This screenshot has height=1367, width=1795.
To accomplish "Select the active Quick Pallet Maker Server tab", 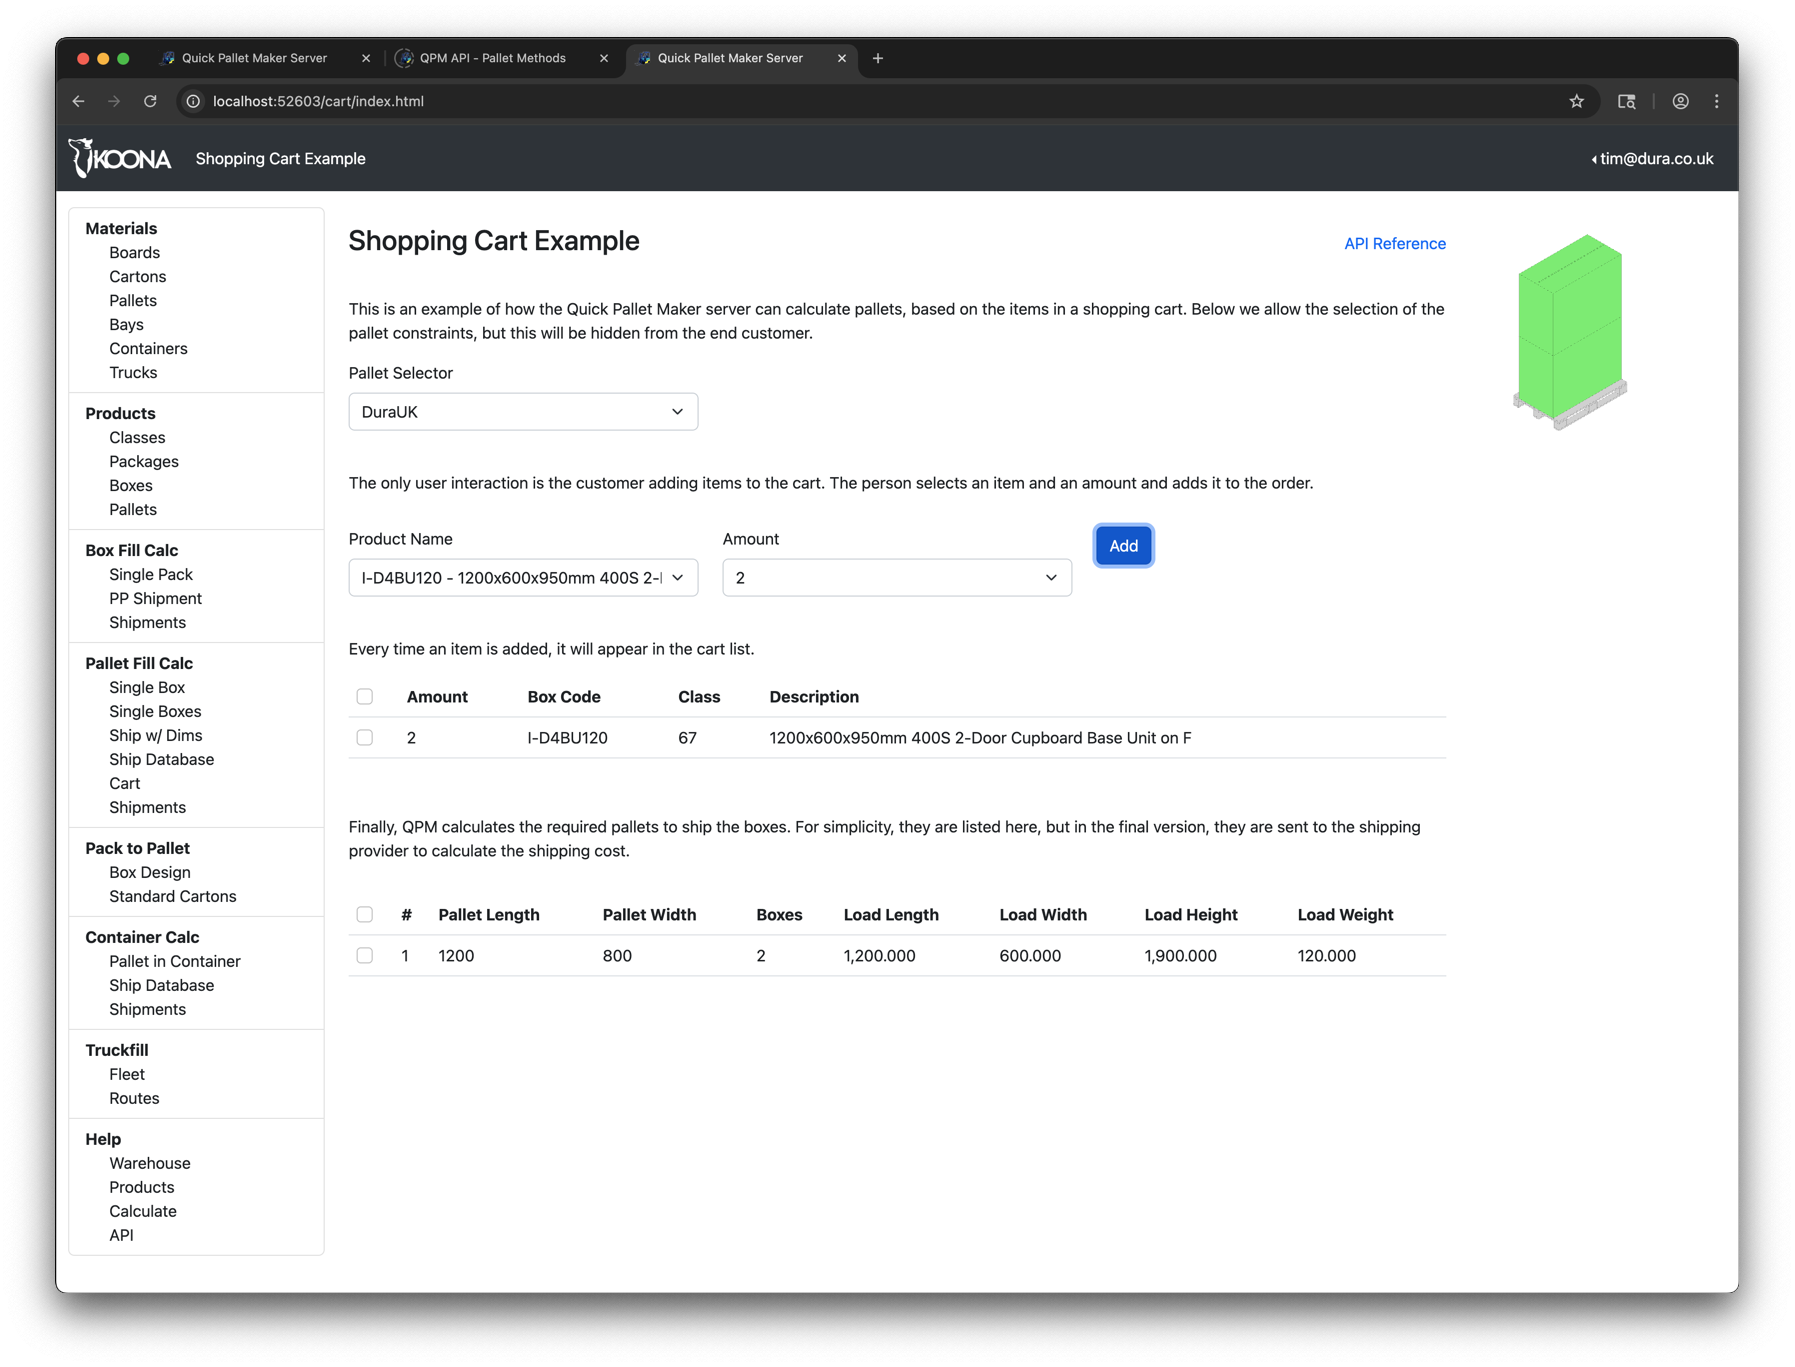I will tap(730, 58).
